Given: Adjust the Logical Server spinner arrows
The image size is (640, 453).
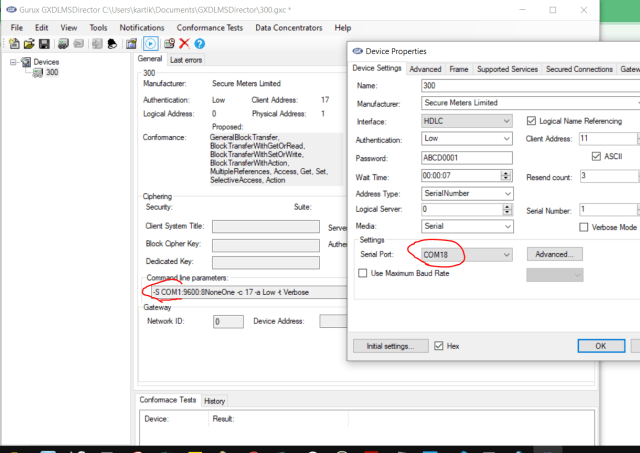Looking at the screenshot, I should [507, 209].
